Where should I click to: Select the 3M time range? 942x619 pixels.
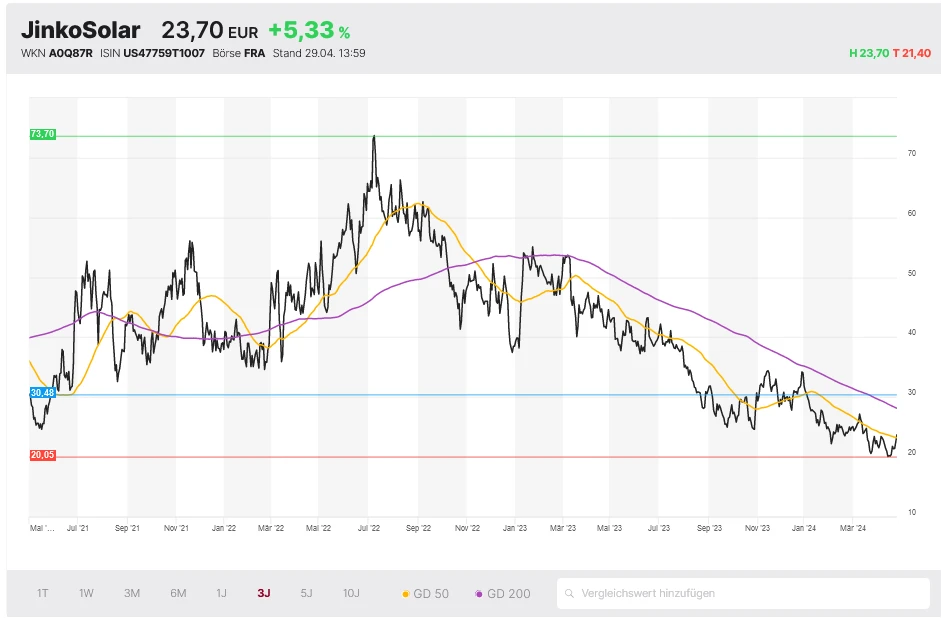click(132, 593)
